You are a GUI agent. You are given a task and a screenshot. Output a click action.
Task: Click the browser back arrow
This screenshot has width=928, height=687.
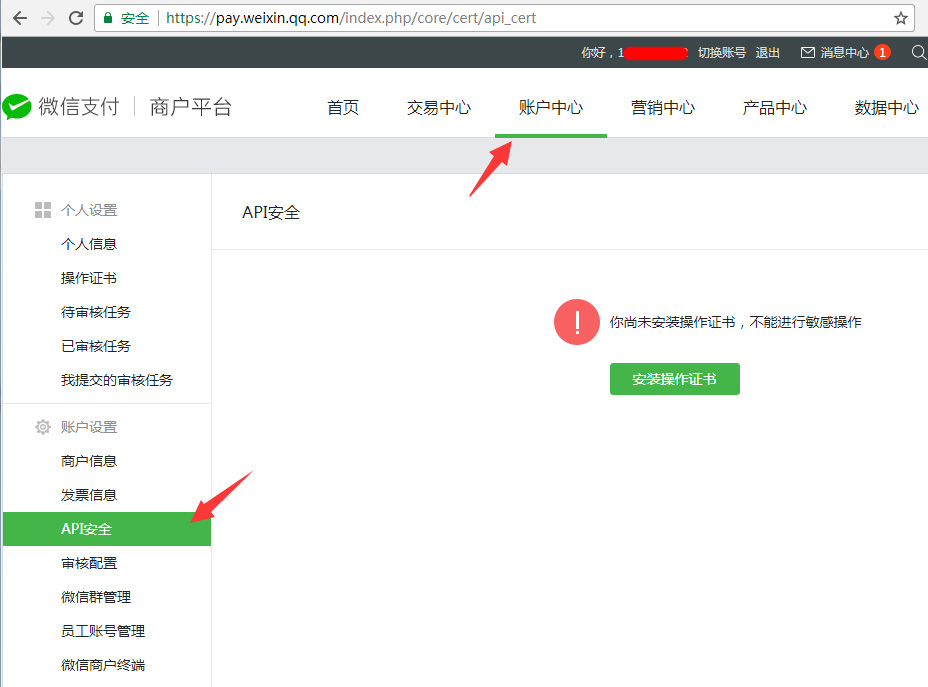tap(19, 18)
